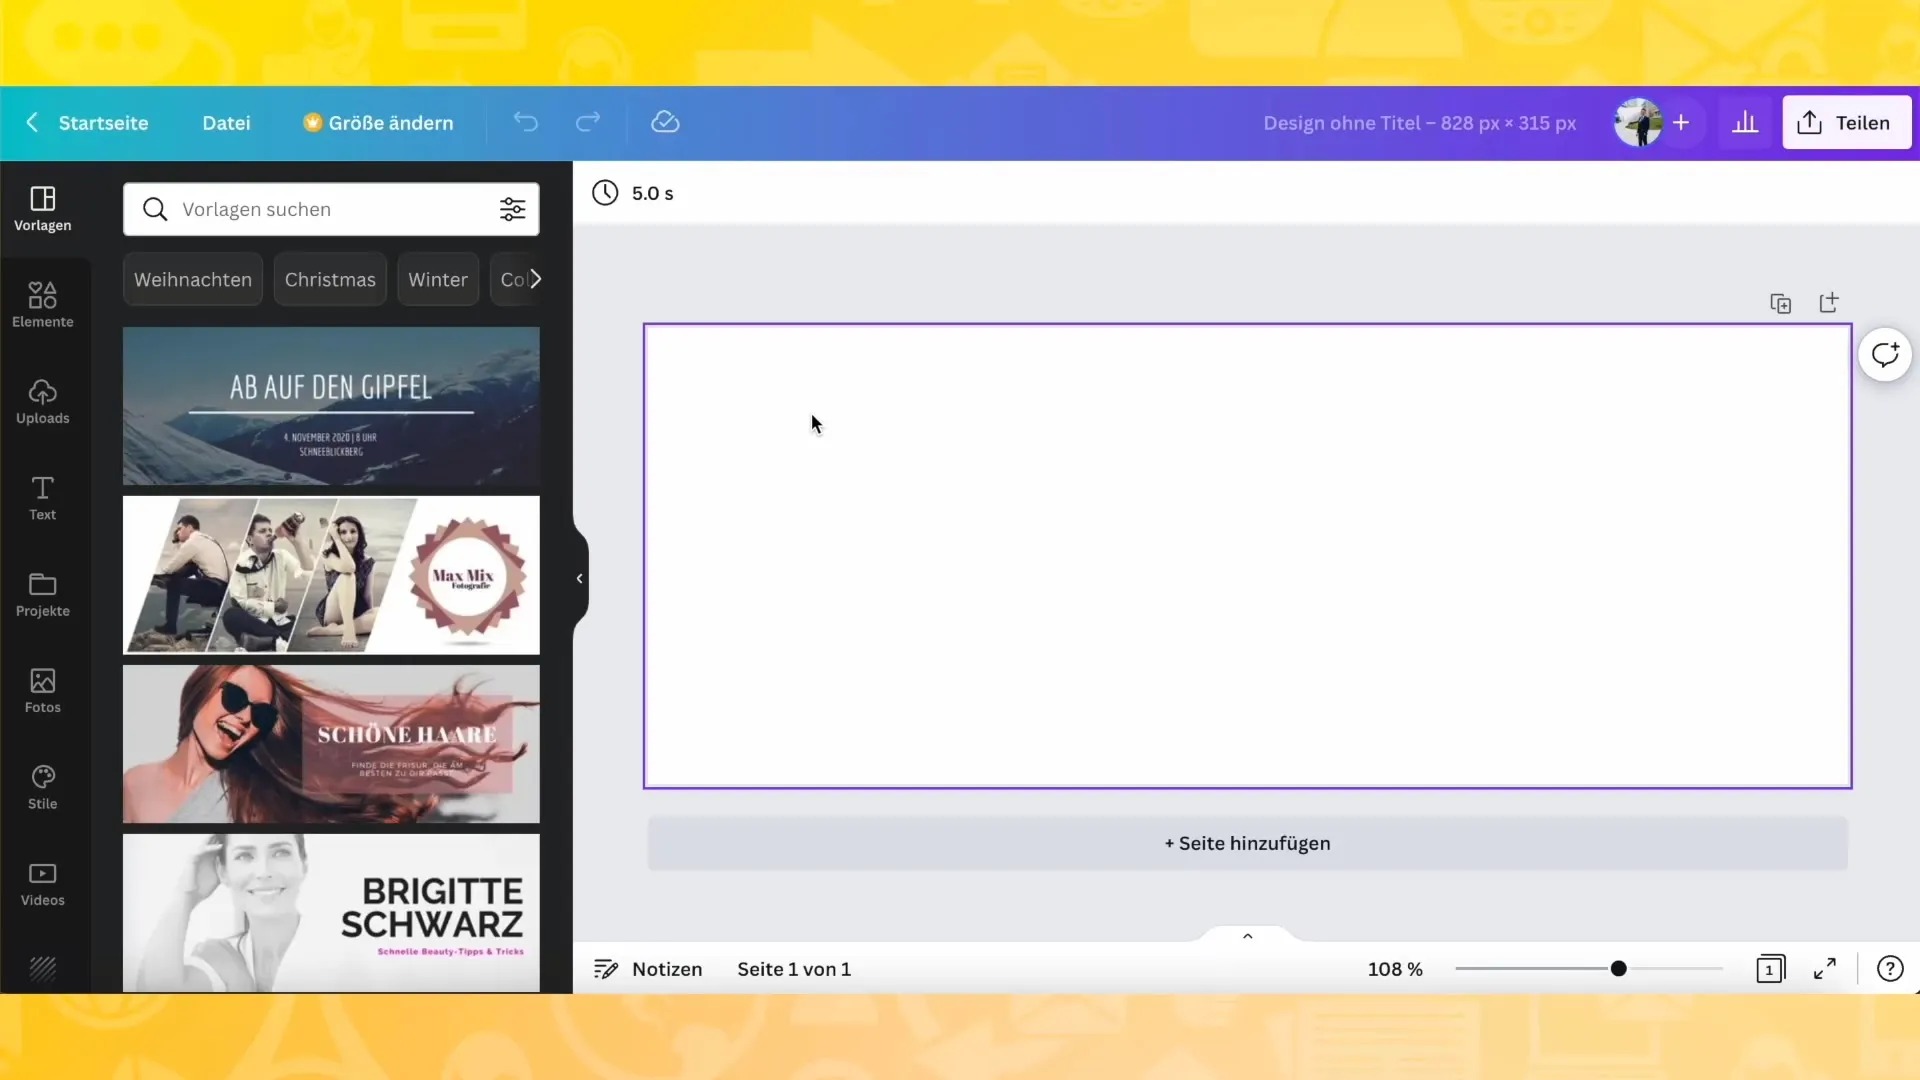
Task: Click the Teilen (Share) button
Action: (x=1845, y=121)
